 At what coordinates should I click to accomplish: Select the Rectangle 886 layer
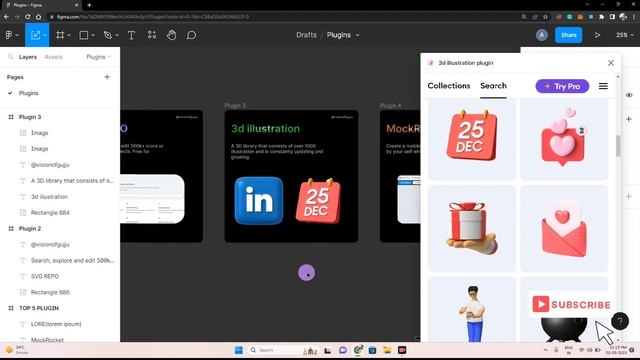point(50,292)
